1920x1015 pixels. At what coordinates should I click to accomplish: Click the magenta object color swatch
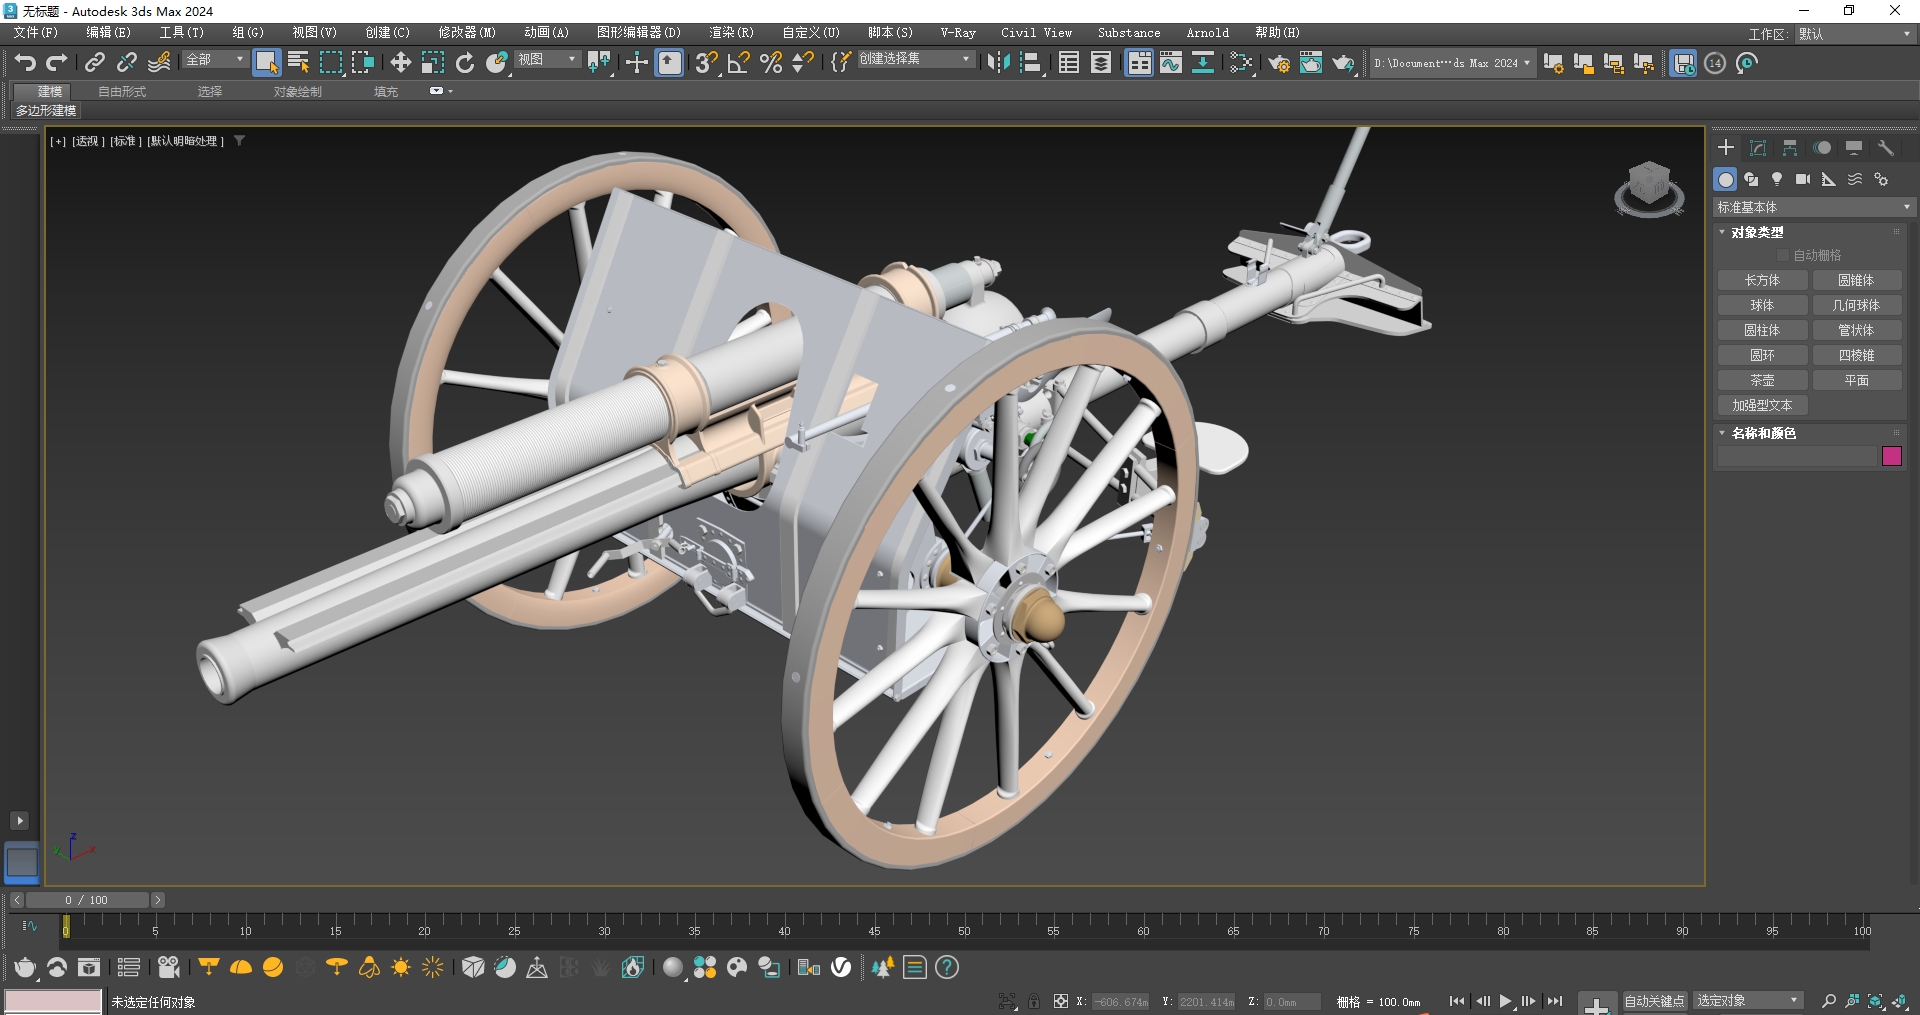pyautogui.click(x=1891, y=456)
